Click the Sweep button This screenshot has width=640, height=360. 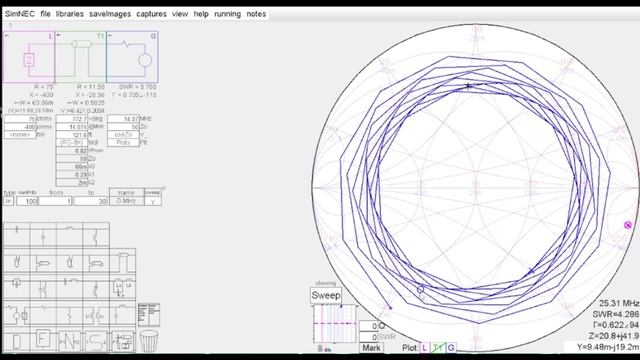[326, 296]
